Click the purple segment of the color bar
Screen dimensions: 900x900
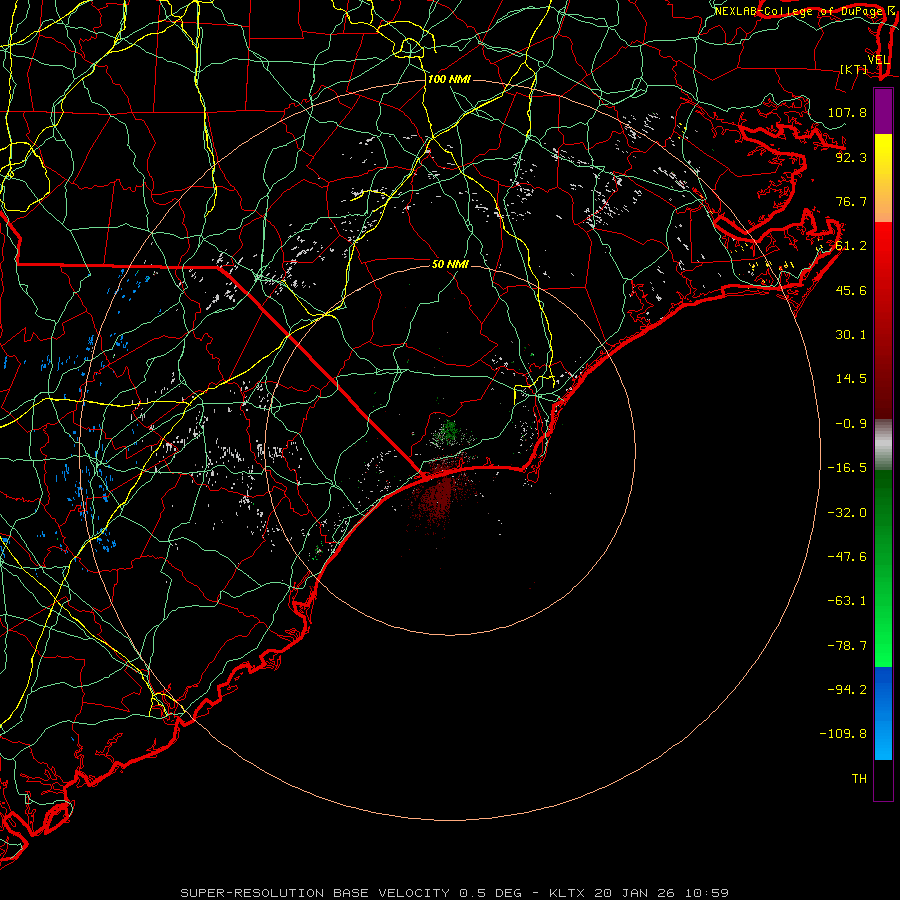coord(883,111)
